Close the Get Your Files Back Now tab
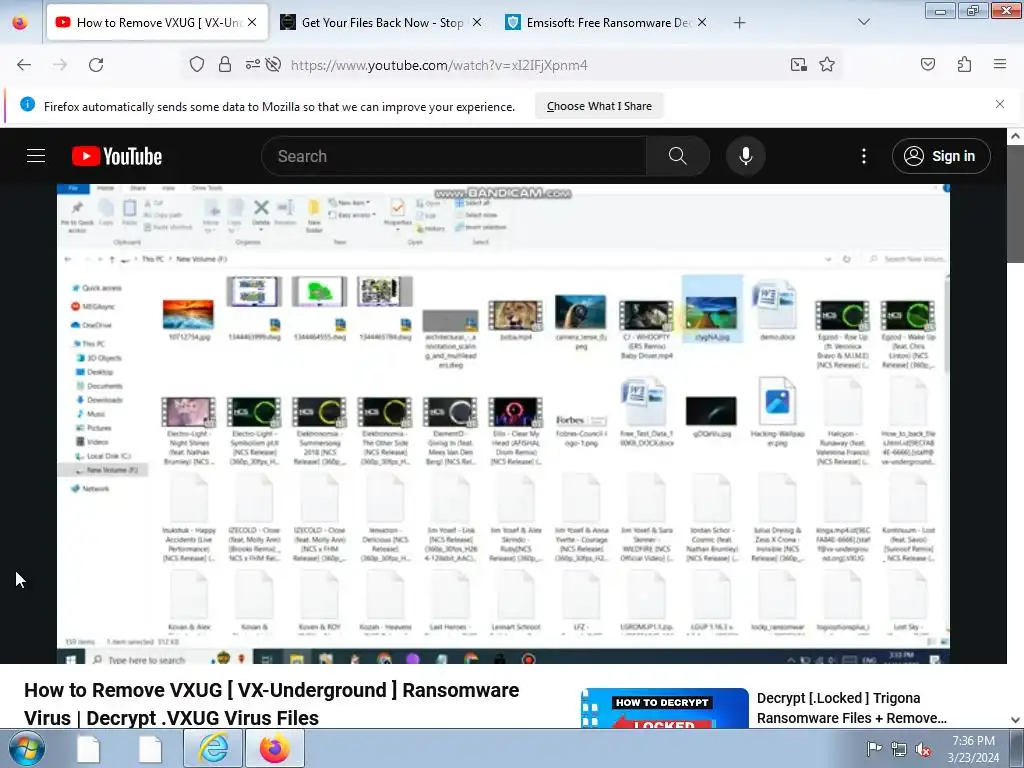The image size is (1024, 768). click(x=477, y=22)
